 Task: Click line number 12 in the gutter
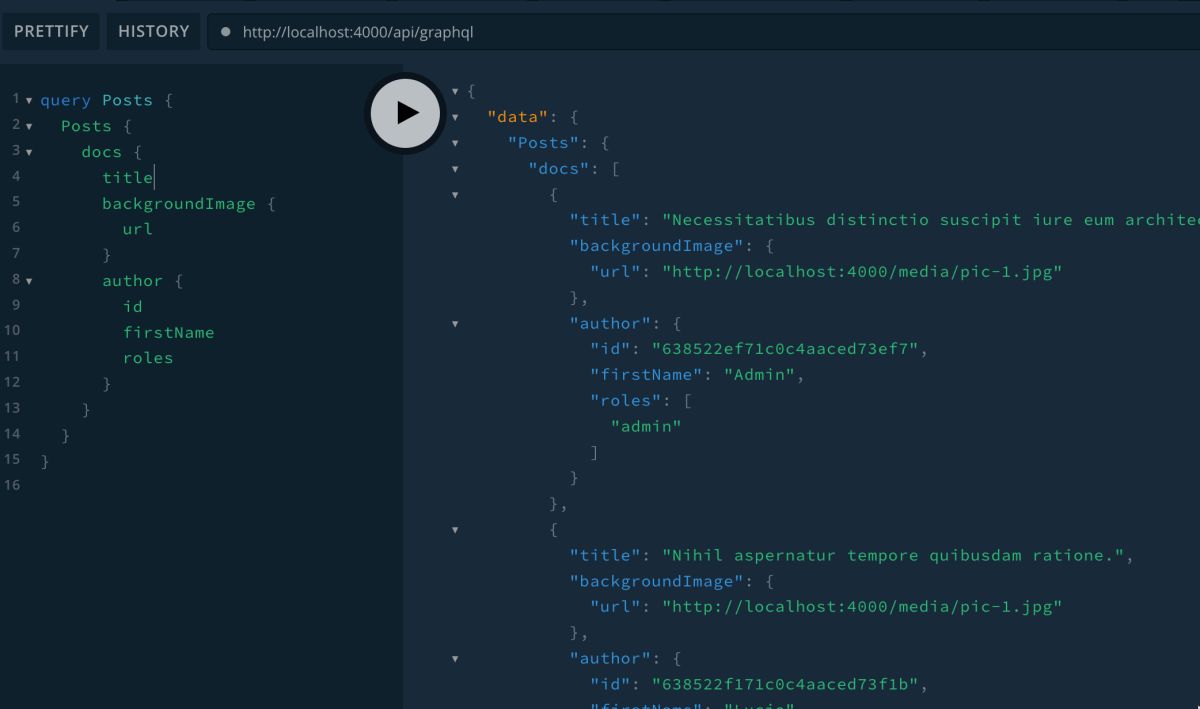click(x=12, y=382)
